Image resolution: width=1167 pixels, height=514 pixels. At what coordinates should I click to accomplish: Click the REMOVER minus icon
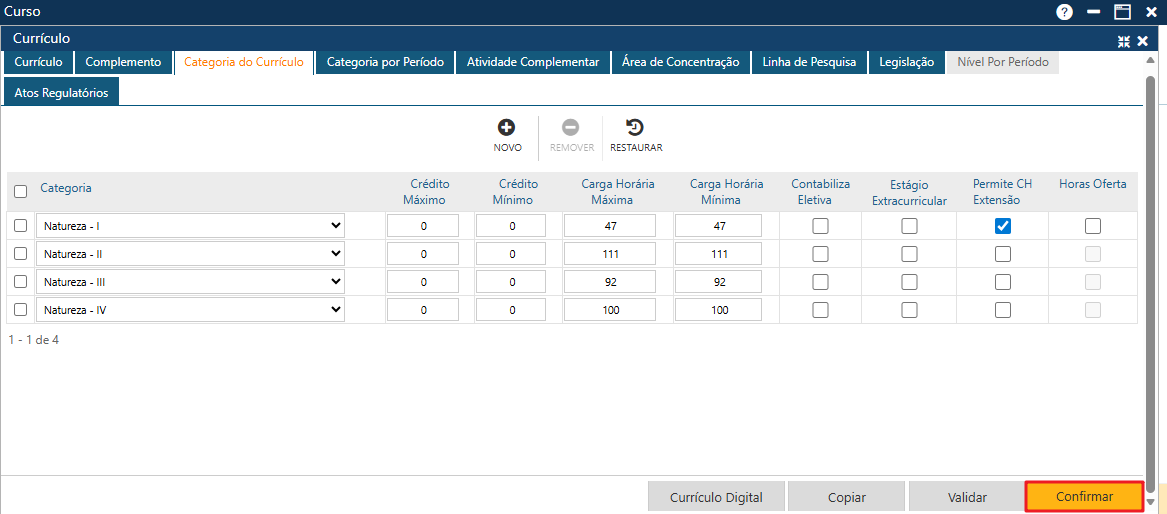coord(571,127)
